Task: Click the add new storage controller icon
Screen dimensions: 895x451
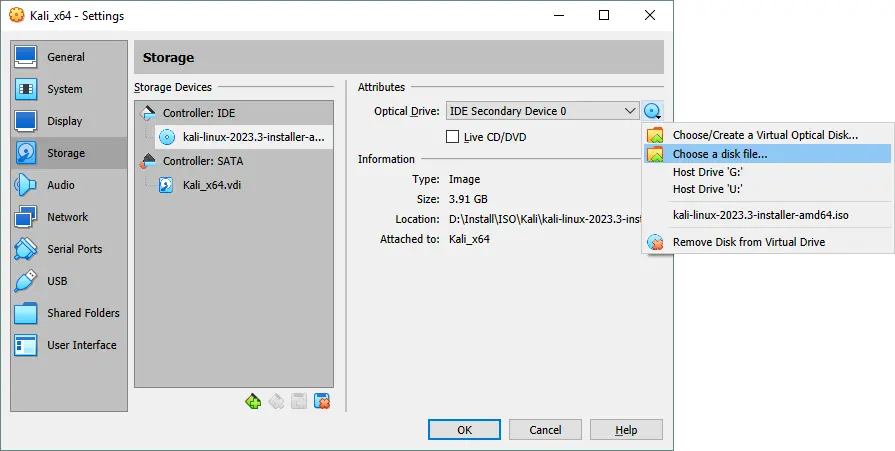Action: tap(253, 402)
